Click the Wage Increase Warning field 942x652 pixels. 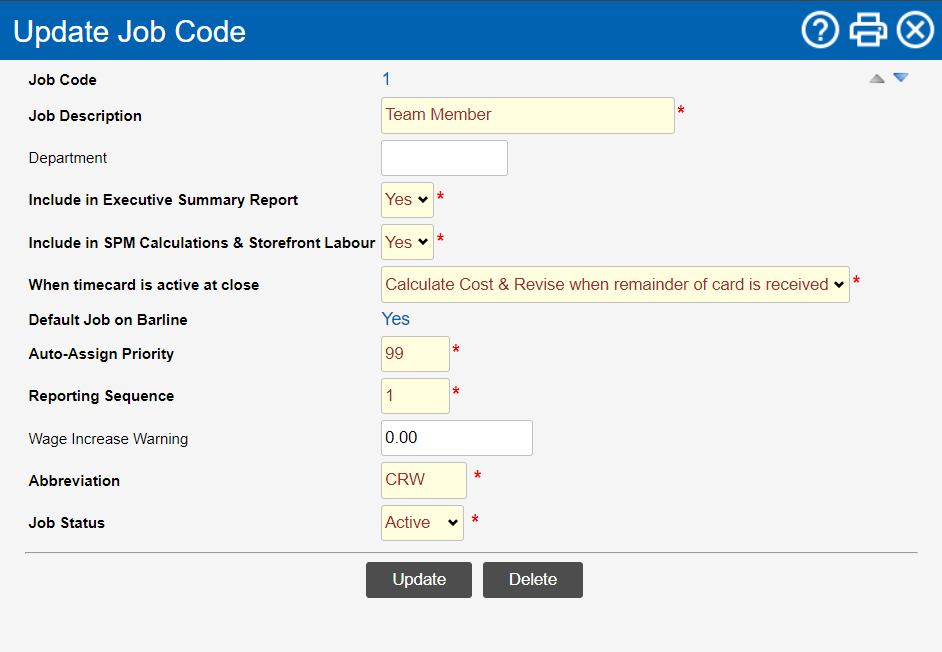(456, 438)
